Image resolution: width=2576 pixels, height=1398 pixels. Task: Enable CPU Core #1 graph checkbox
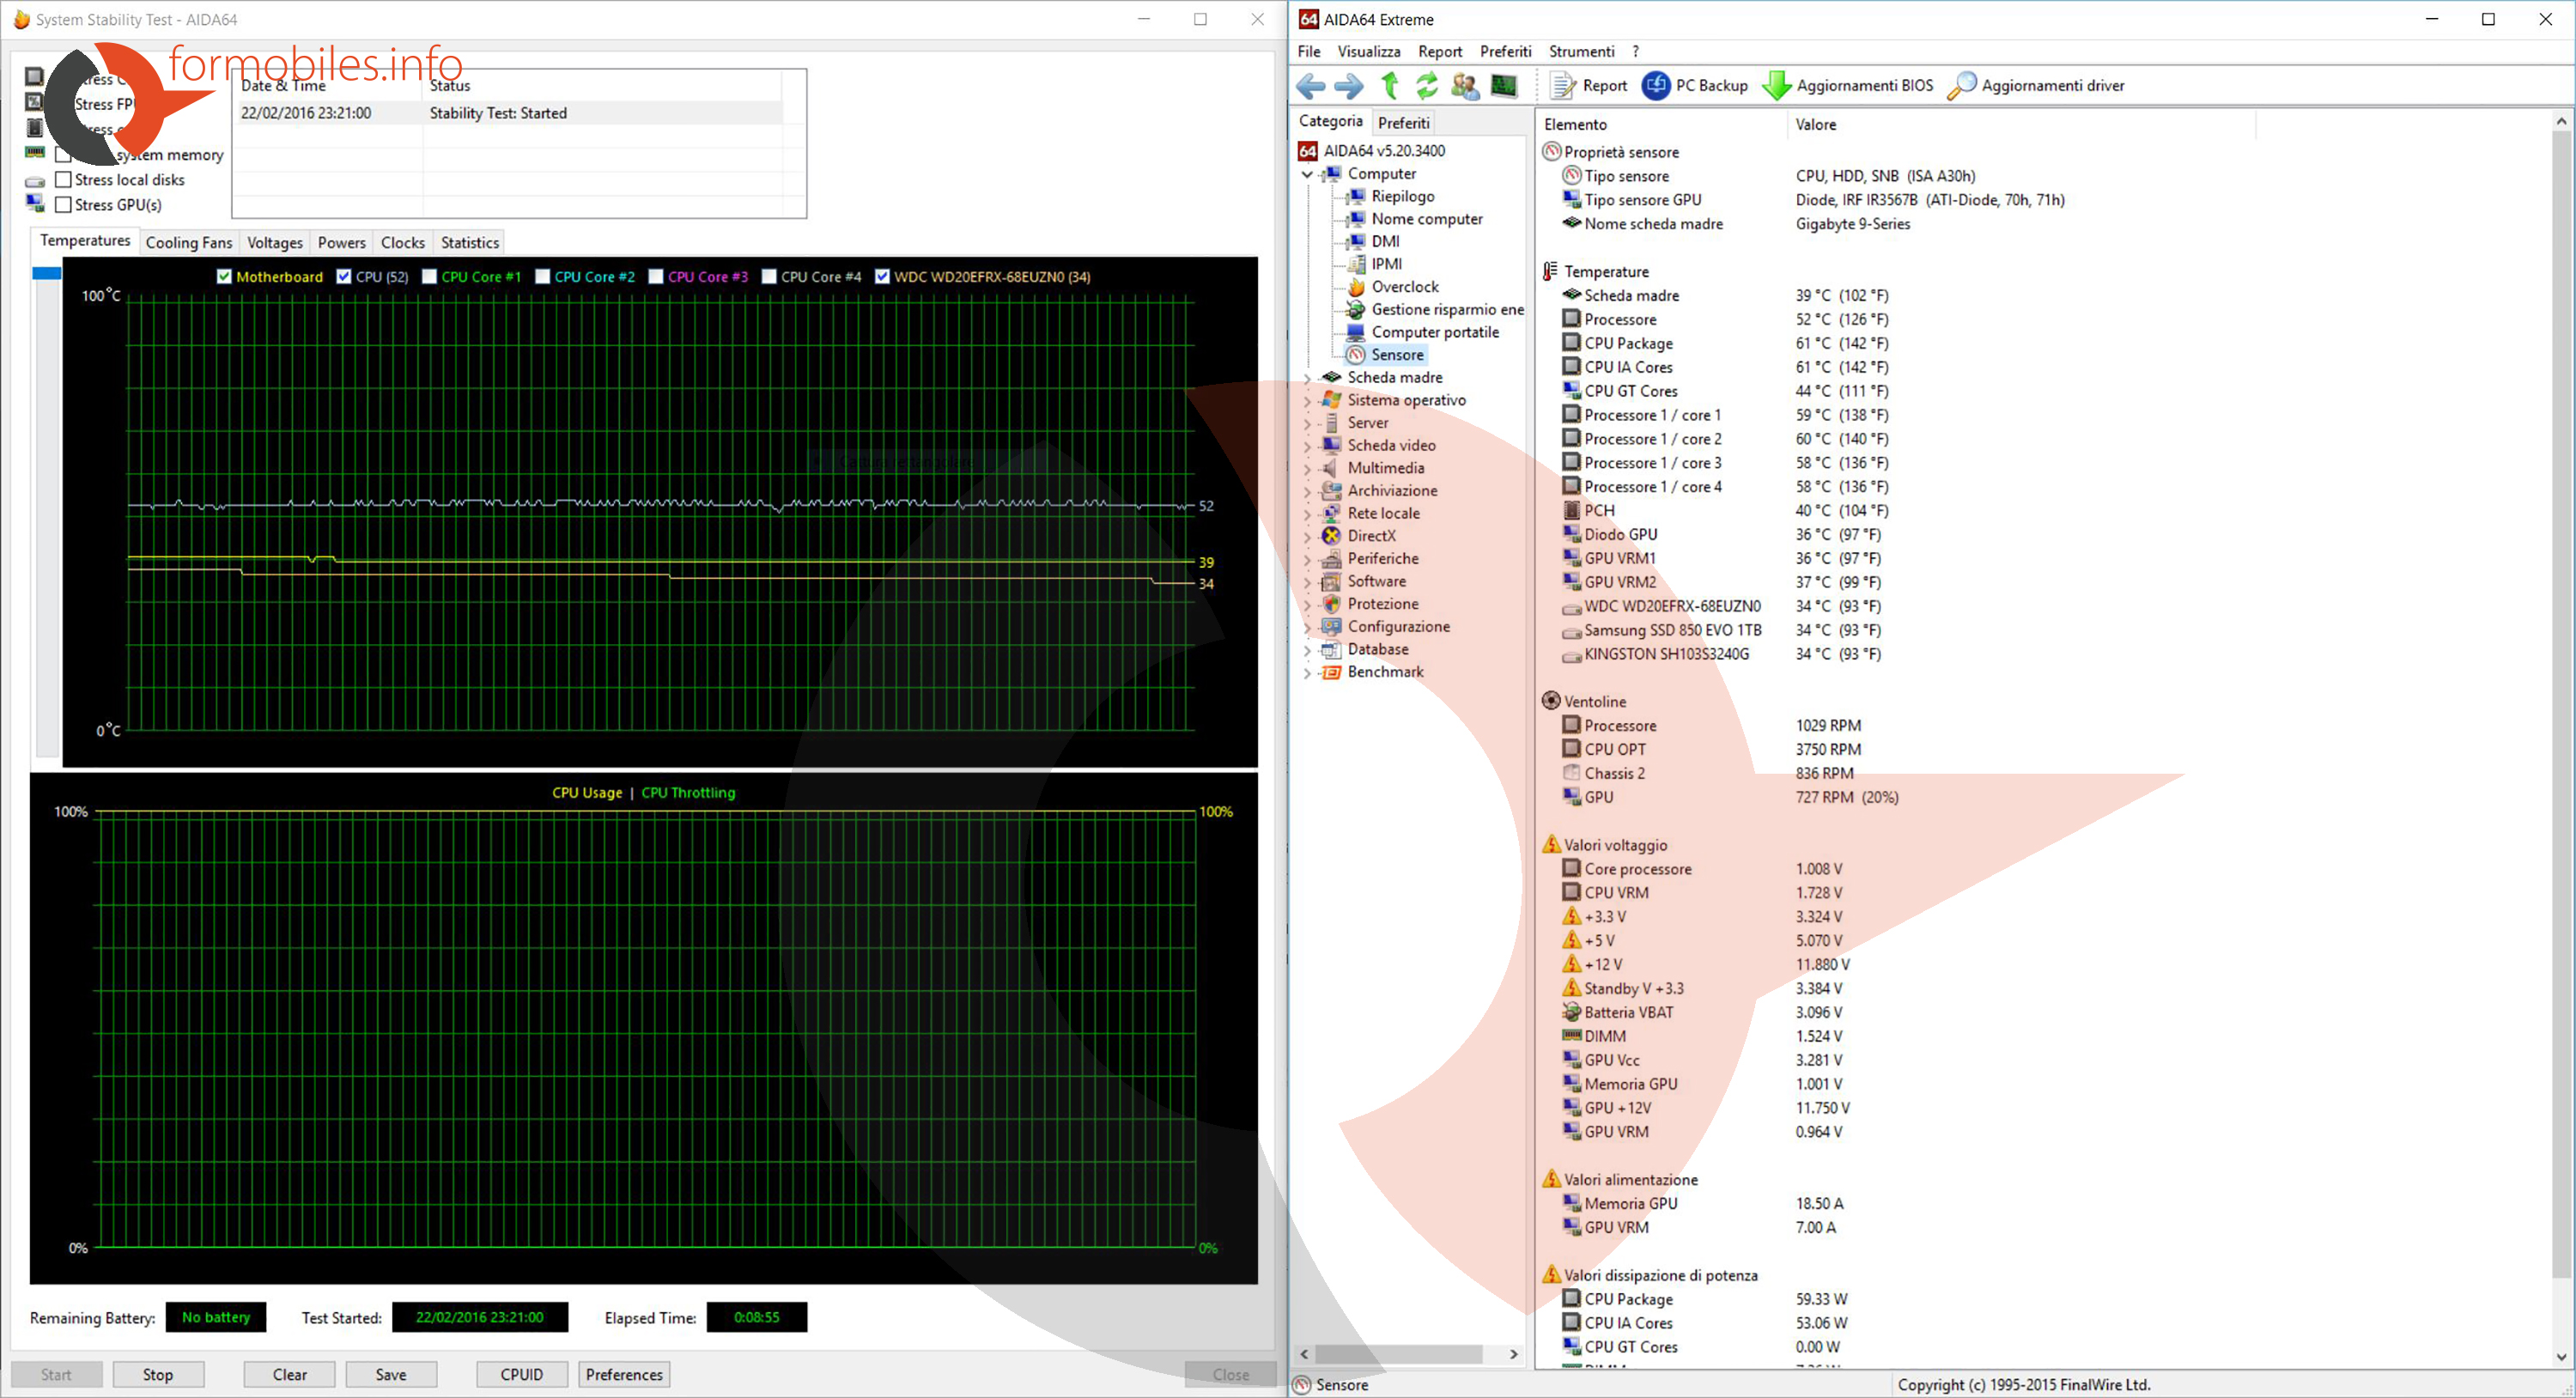coord(430,277)
